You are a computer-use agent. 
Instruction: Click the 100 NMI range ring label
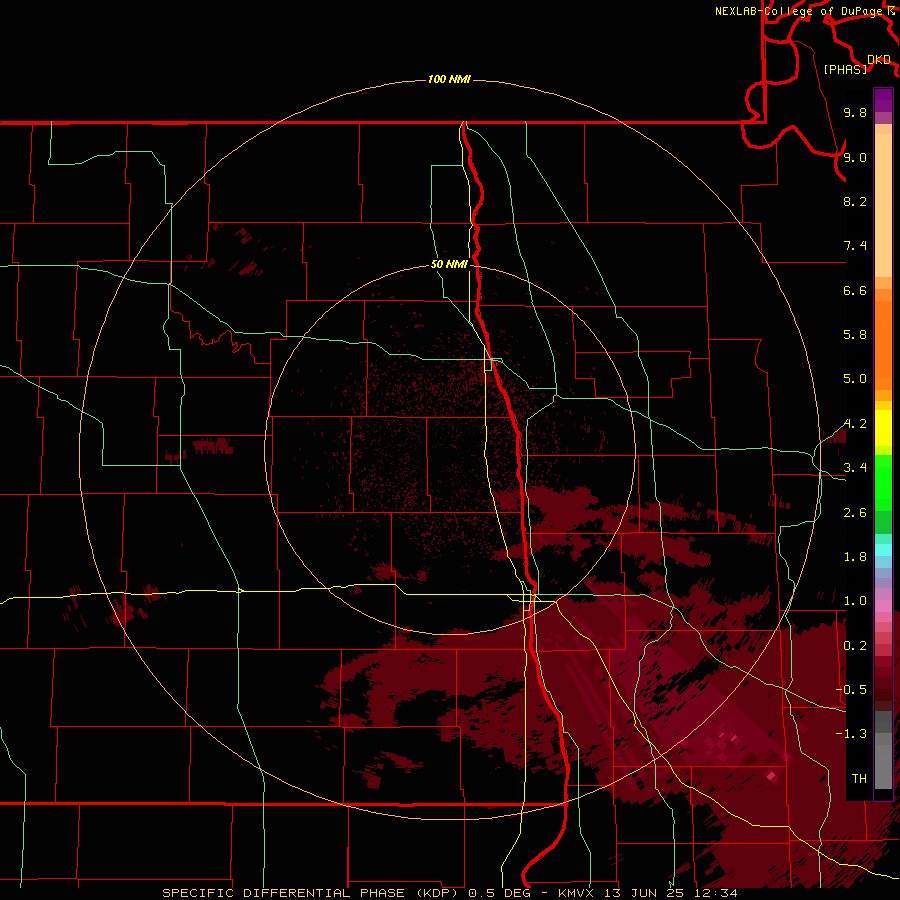[x=449, y=79]
